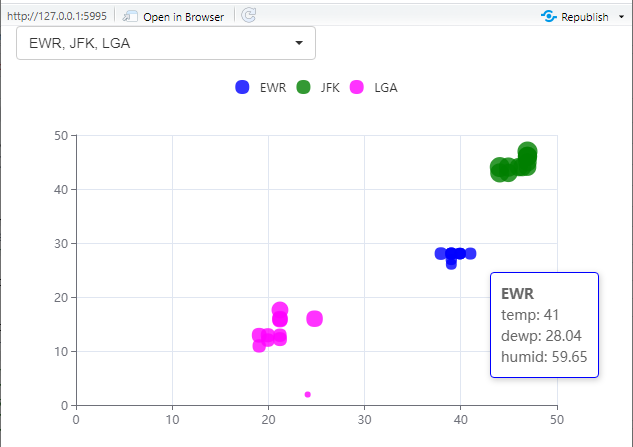Click the Open in Browser icon

130,16
